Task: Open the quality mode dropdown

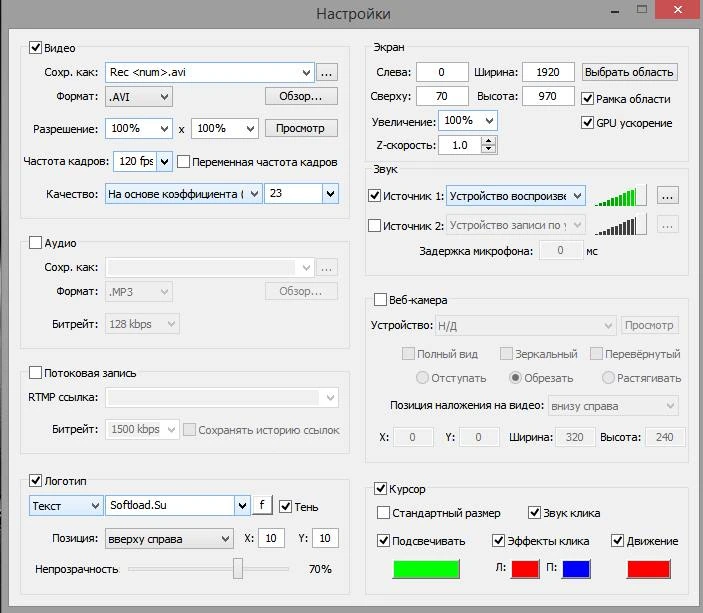Action: click(183, 194)
